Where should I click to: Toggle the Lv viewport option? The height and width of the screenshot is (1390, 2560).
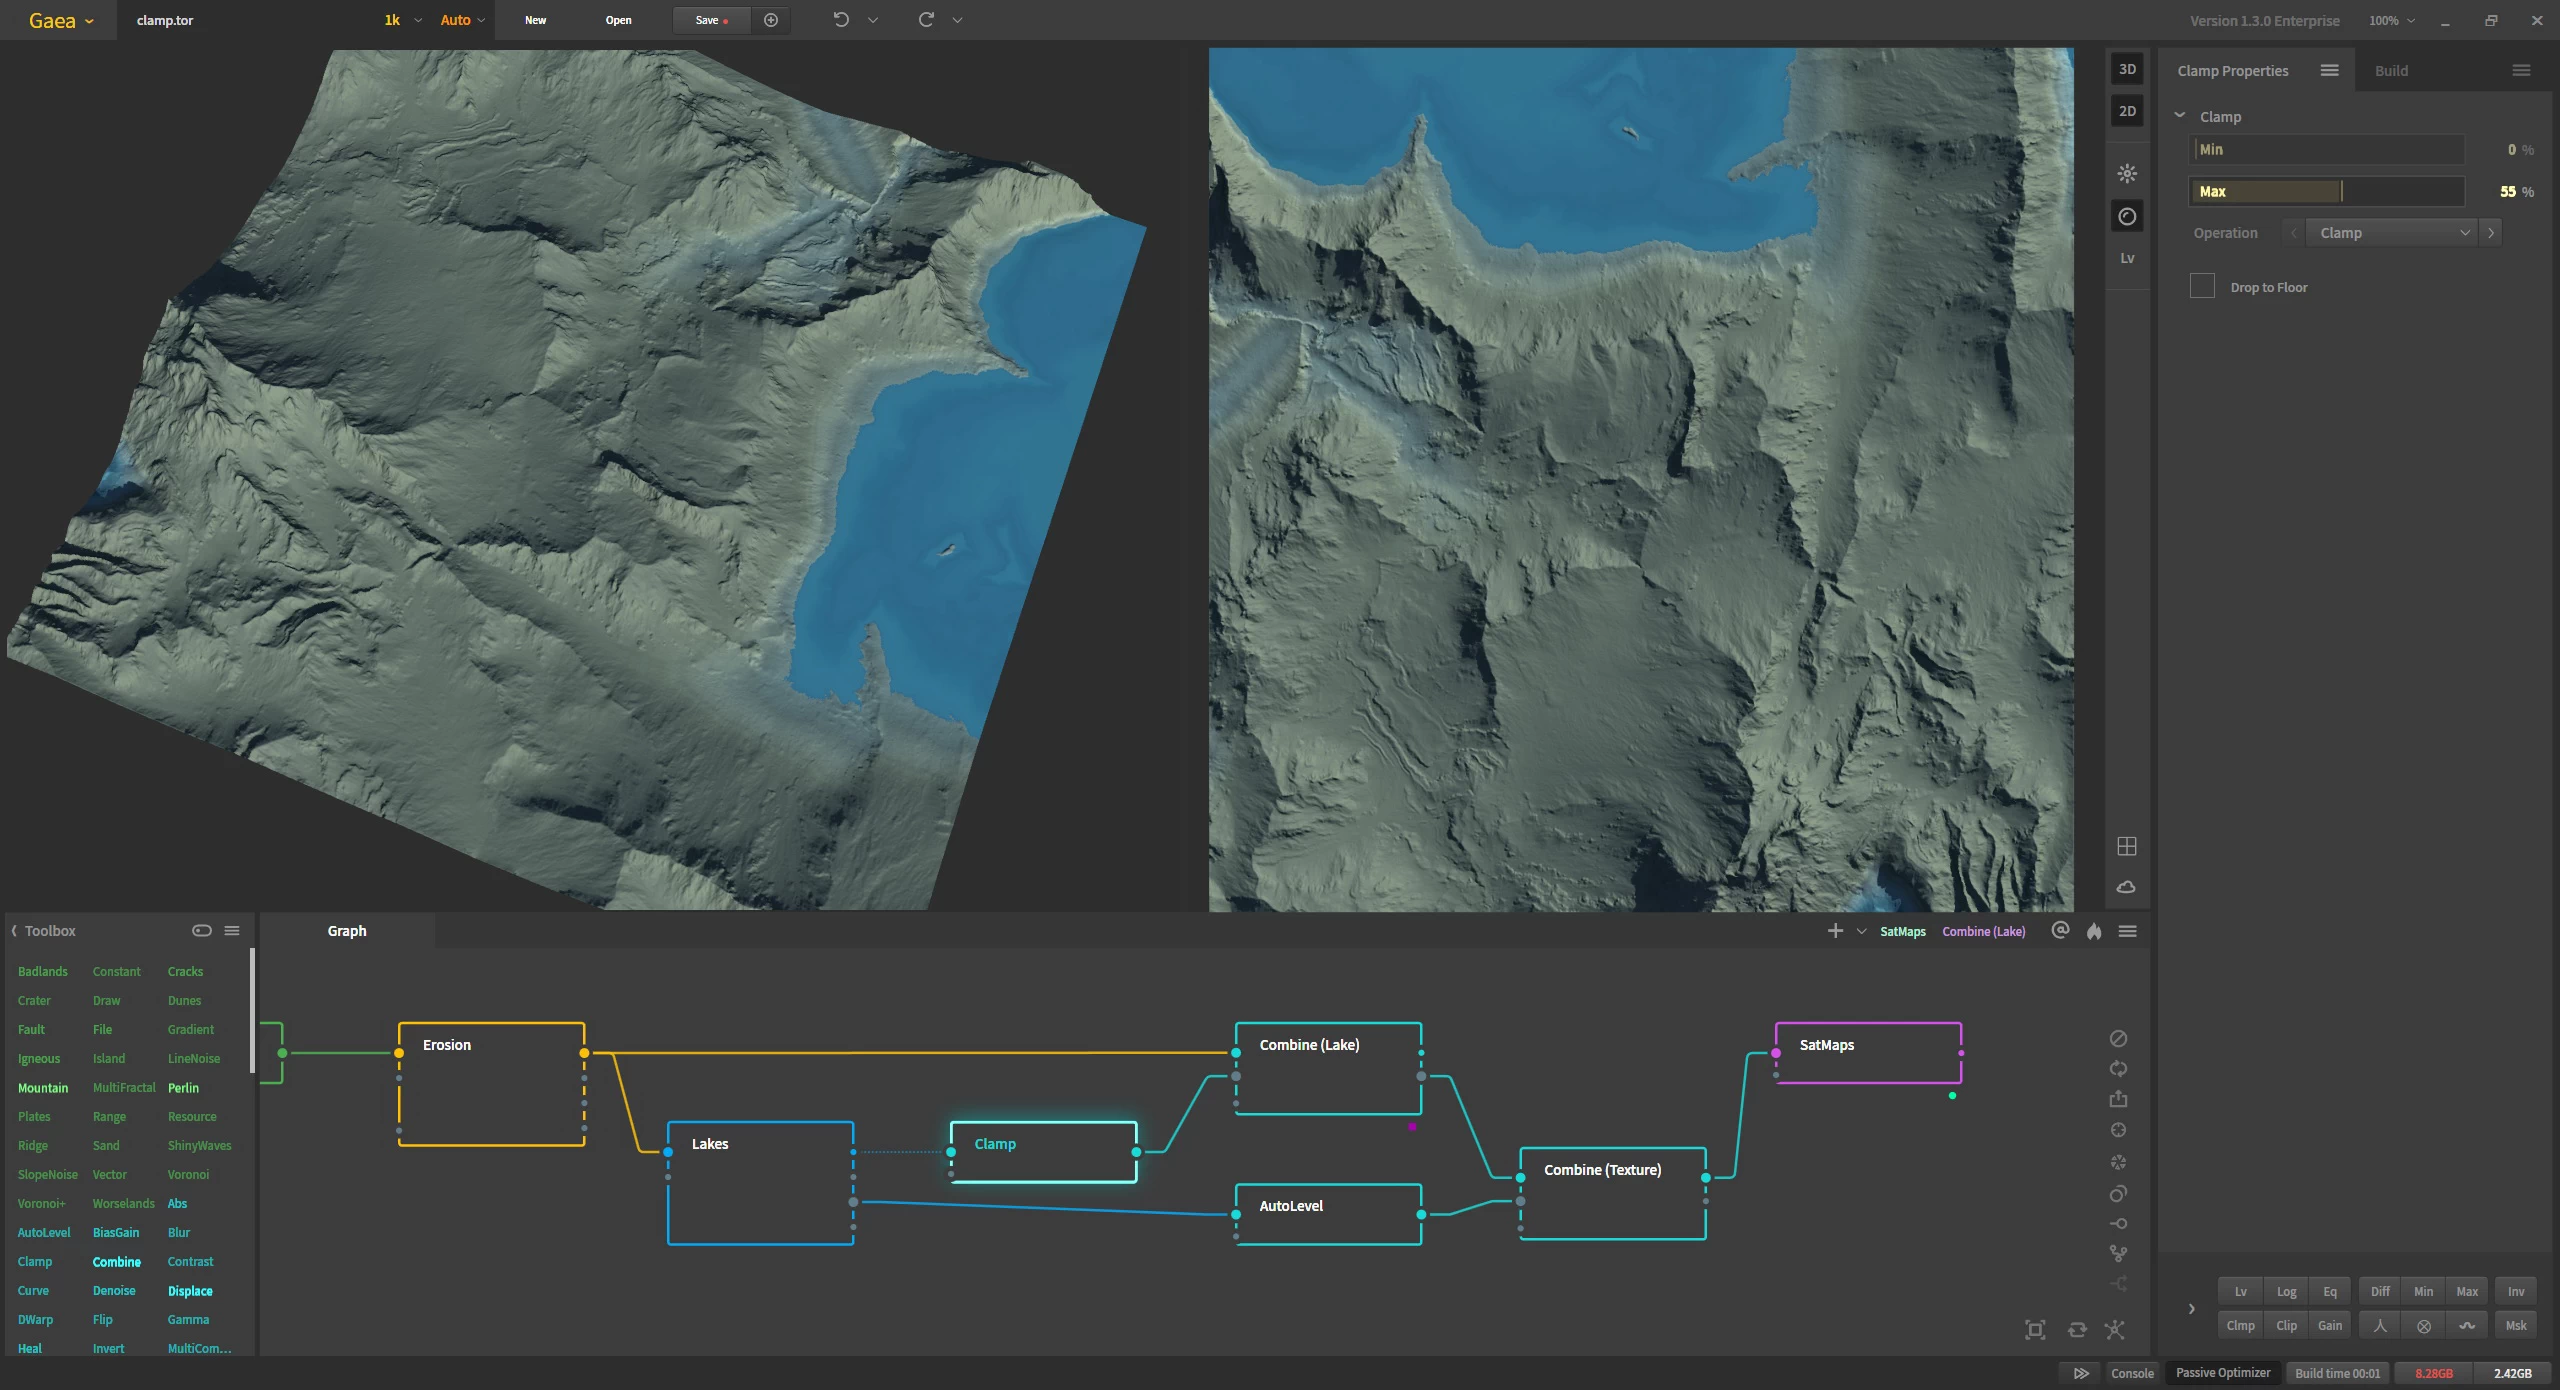pos(2127,258)
